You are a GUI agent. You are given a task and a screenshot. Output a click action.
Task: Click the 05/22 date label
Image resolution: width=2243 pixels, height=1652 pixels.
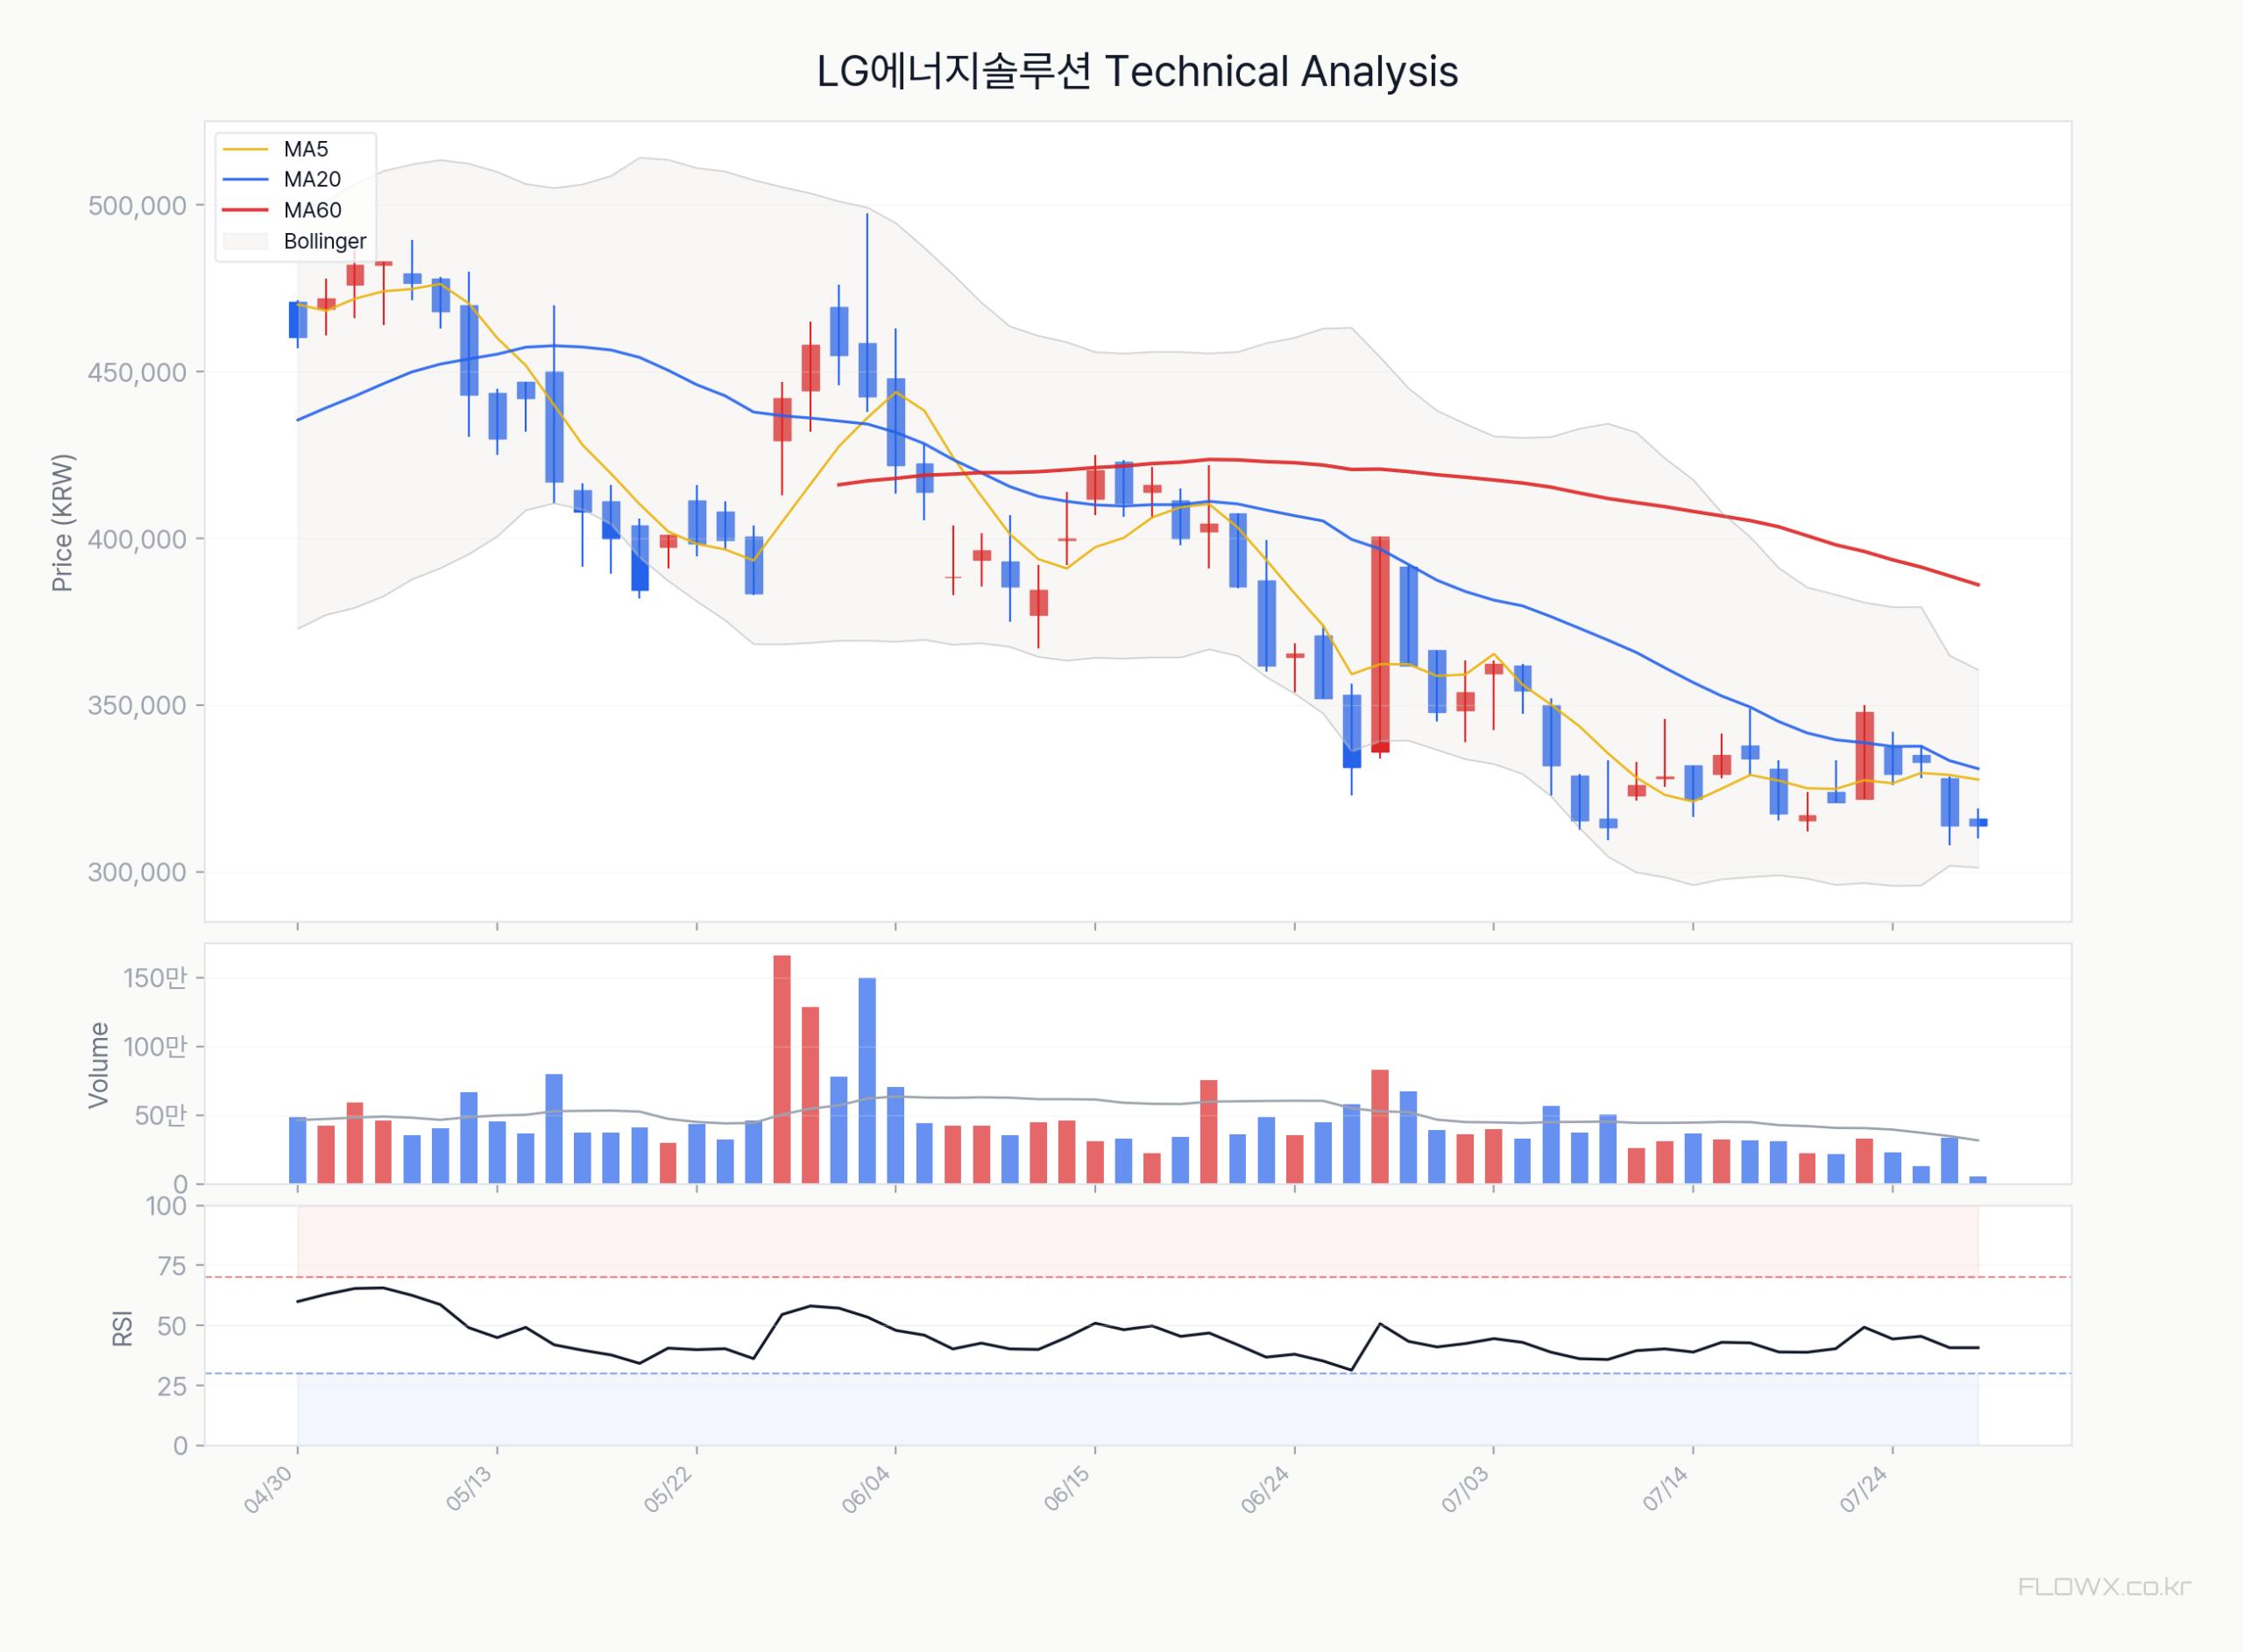pyautogui.click(x=668, y=1489)
